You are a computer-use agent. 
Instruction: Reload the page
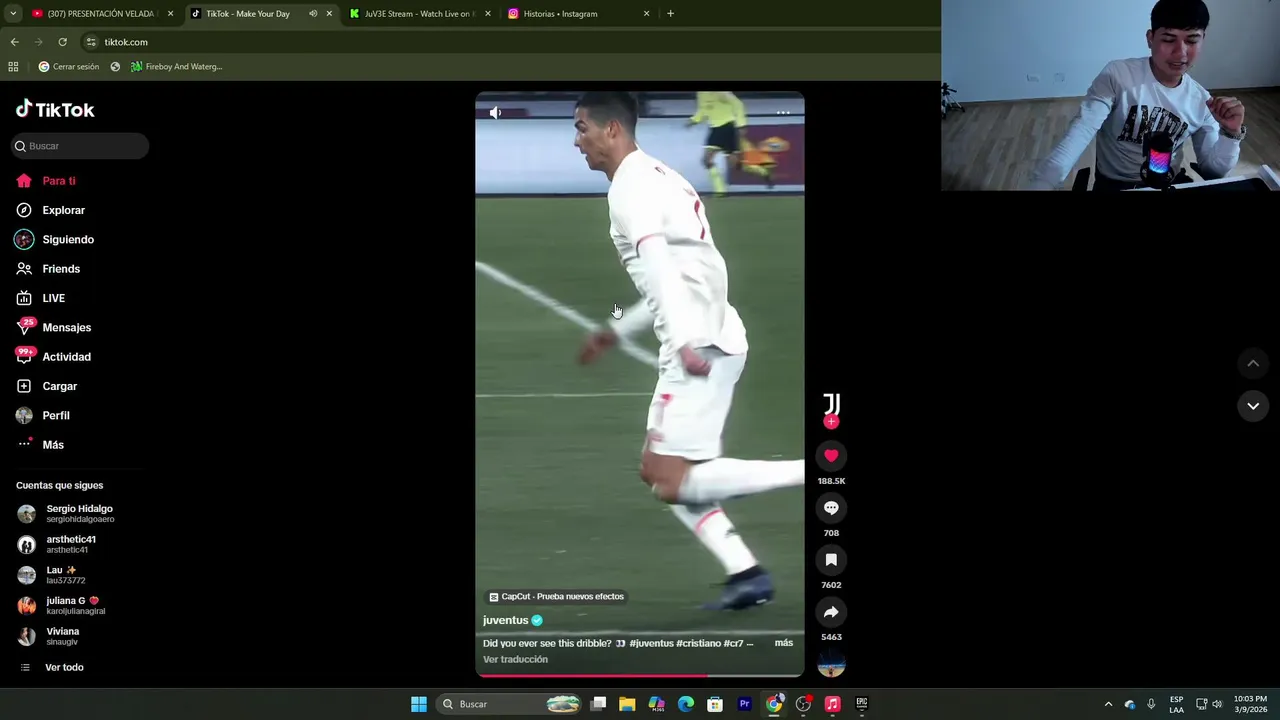pos(62,42)
